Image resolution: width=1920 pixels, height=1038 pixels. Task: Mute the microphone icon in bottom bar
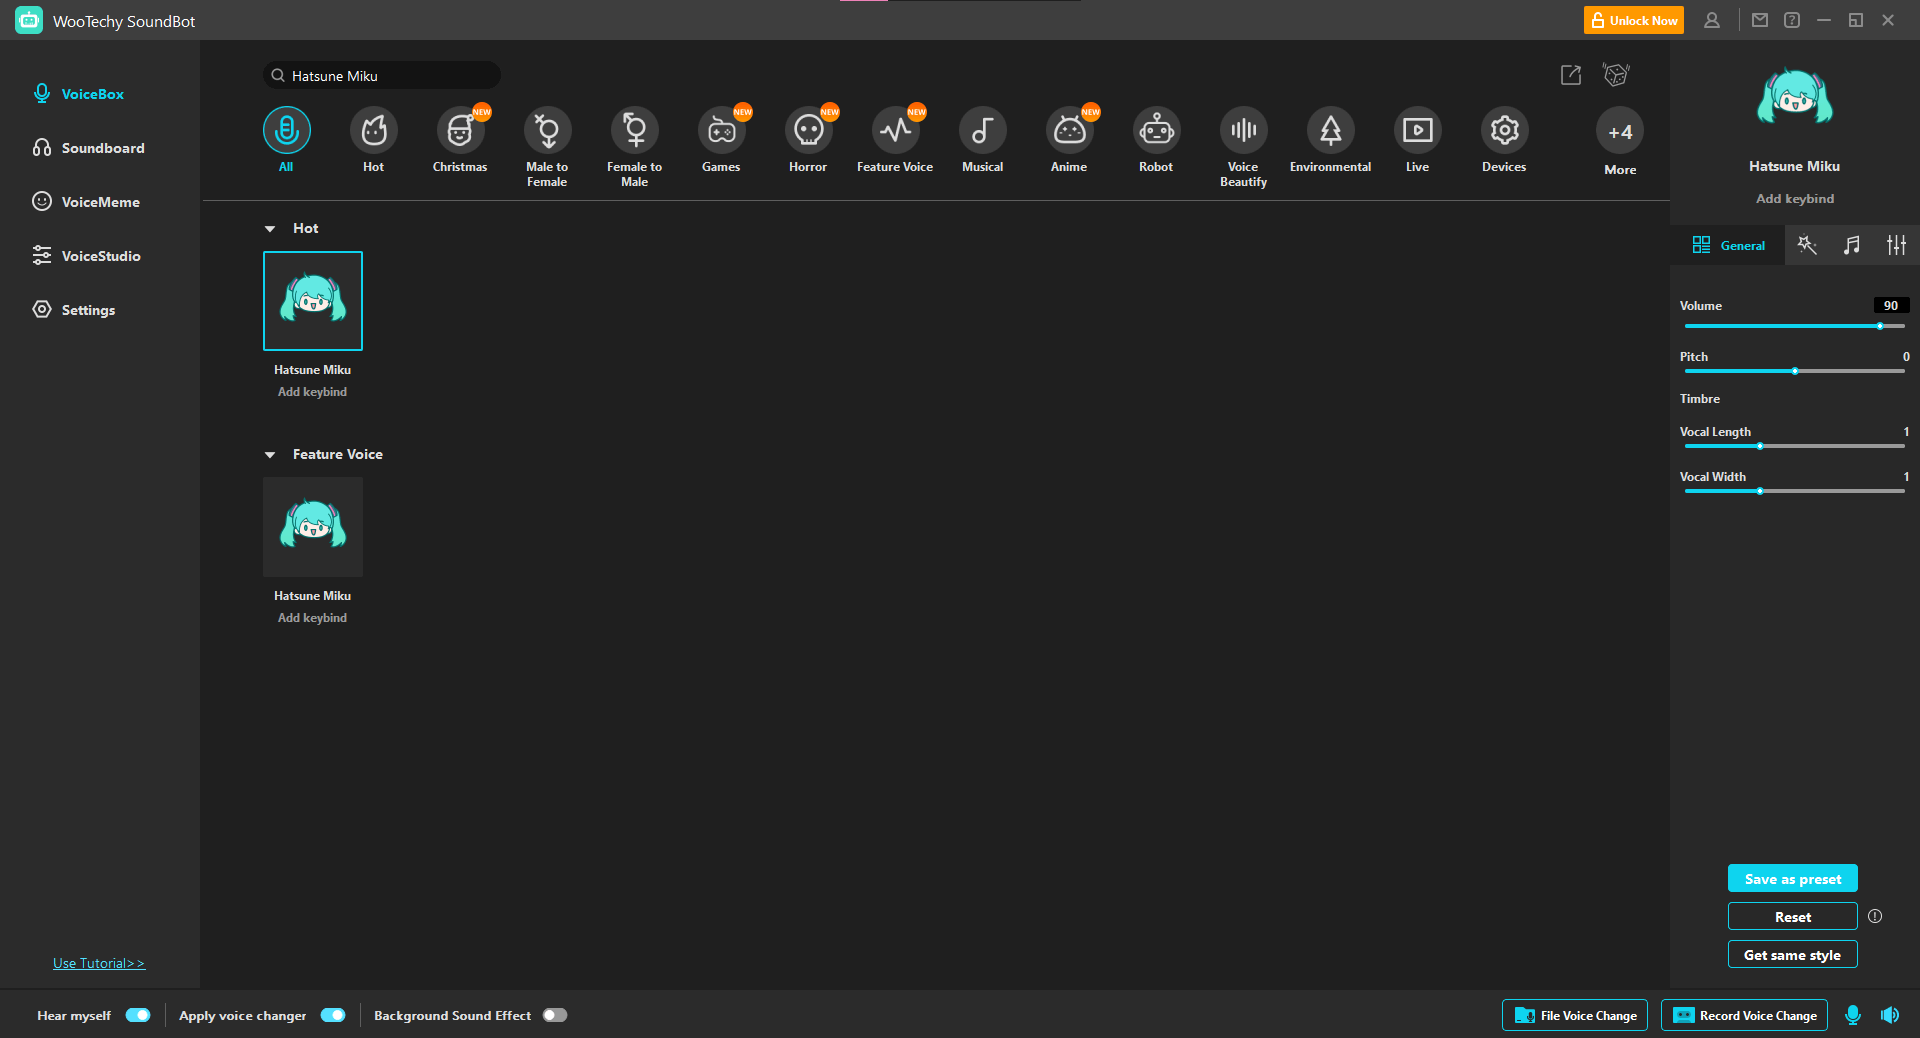1853,1015
